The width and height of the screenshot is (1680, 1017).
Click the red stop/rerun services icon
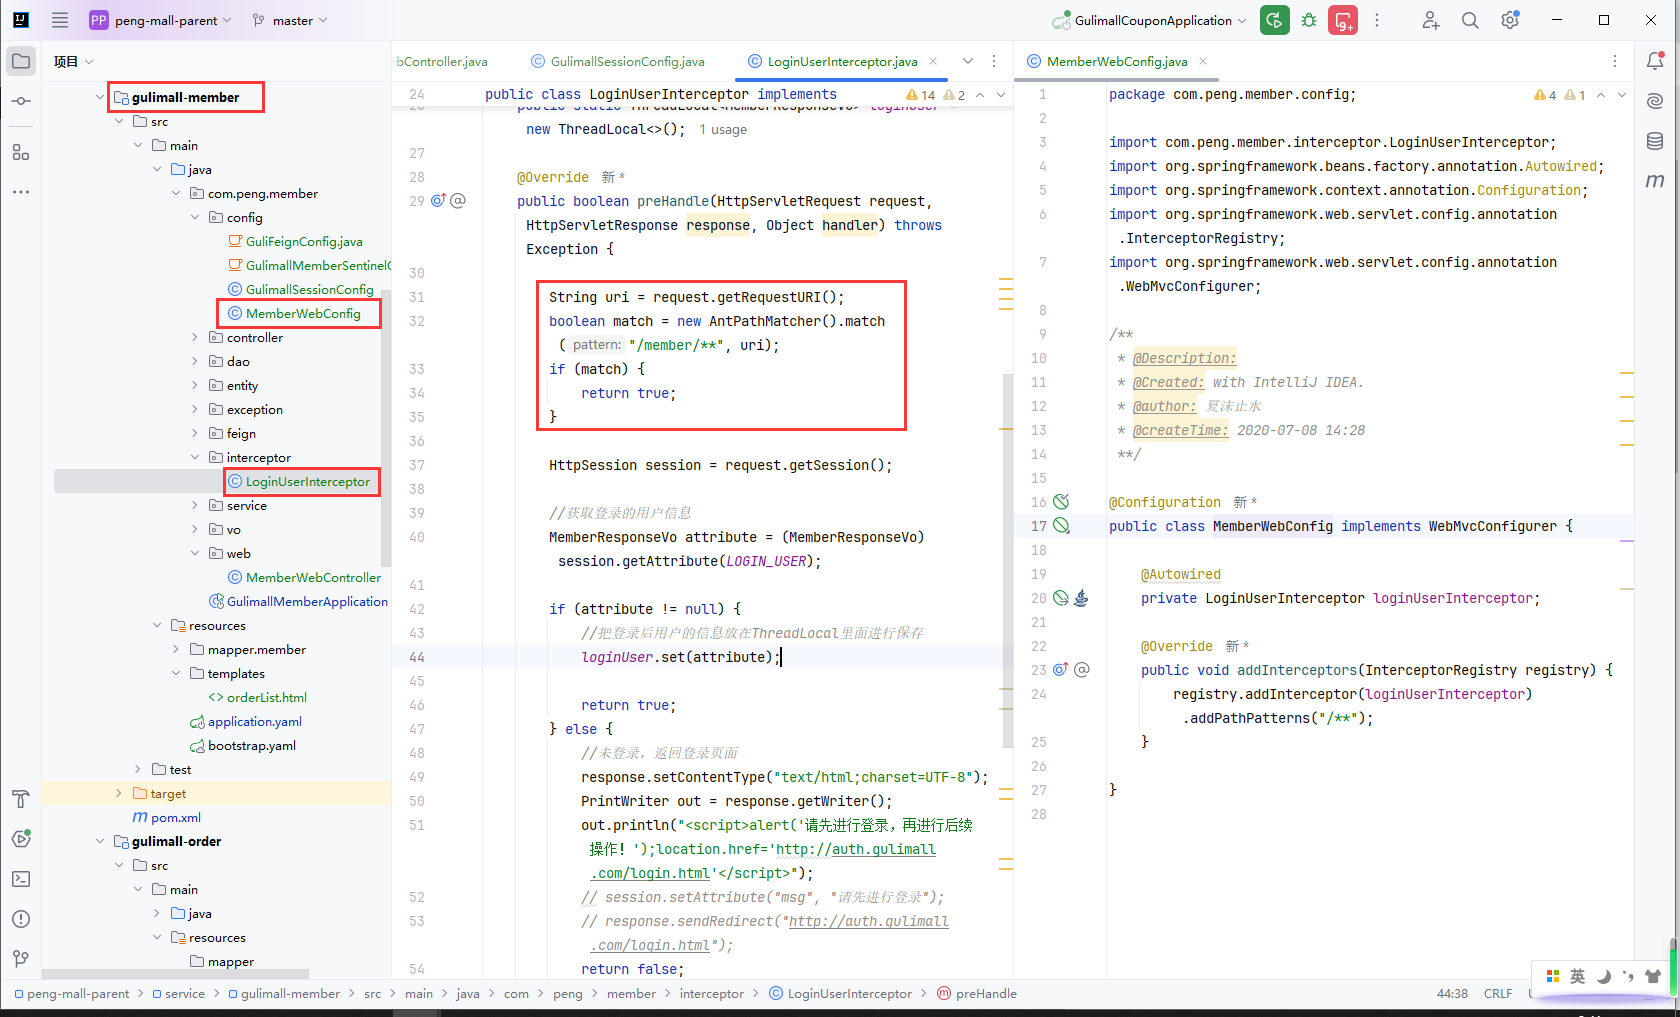point(1343,20)
